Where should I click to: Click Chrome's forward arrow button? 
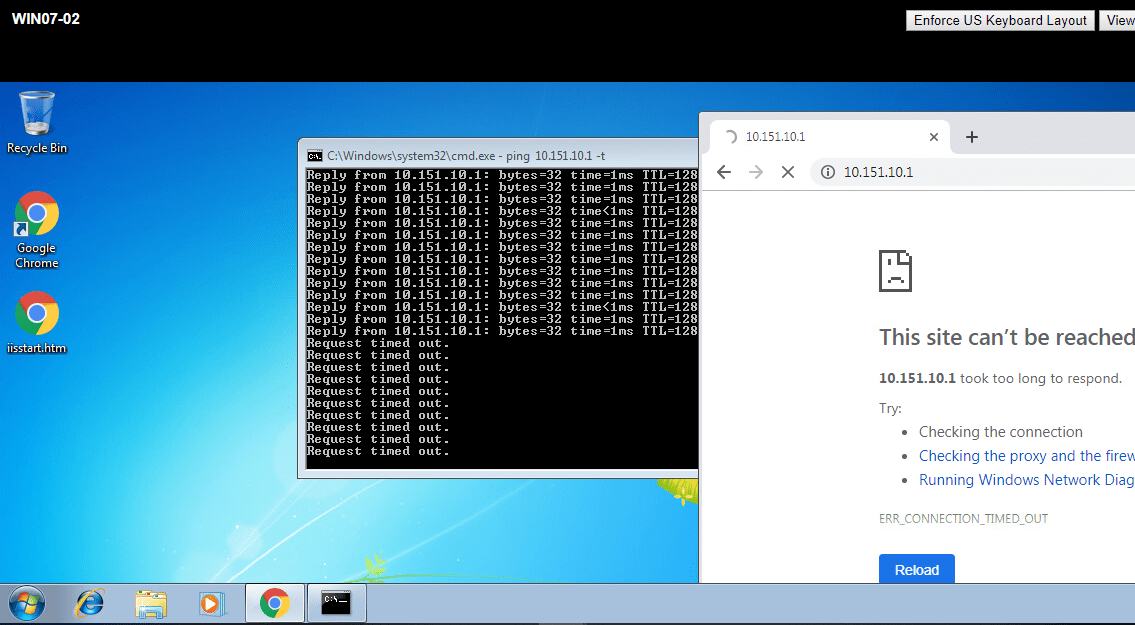(756, 172)
